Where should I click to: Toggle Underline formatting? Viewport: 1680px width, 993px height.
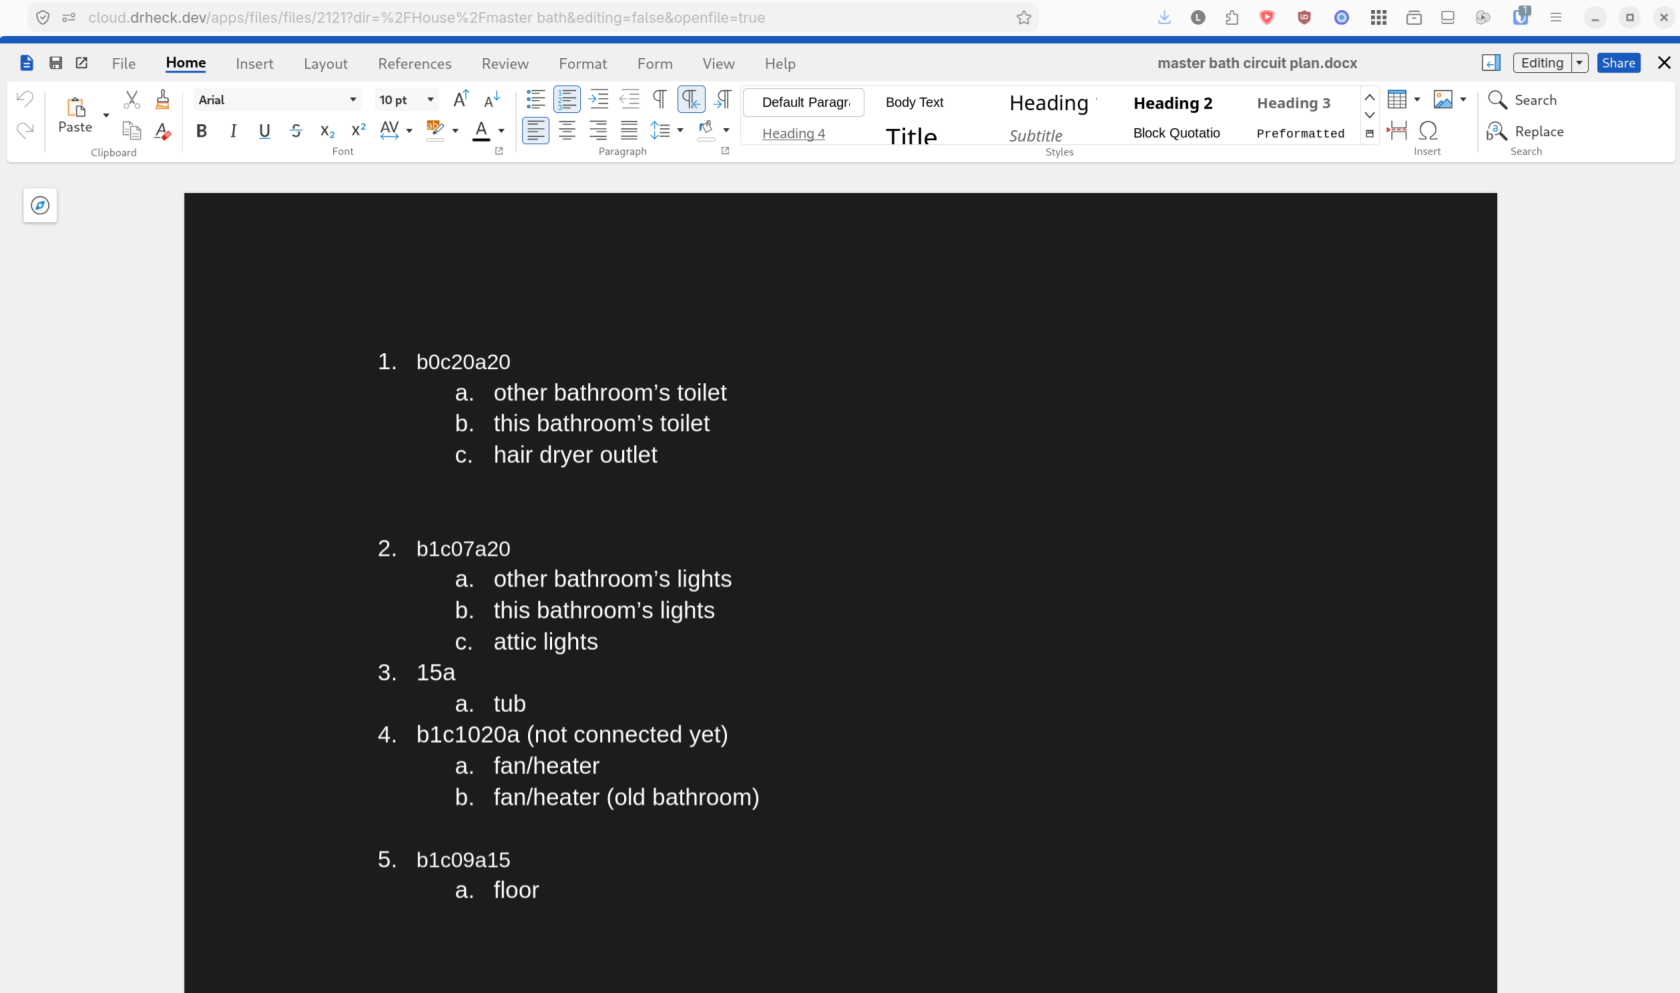(264, 131)
